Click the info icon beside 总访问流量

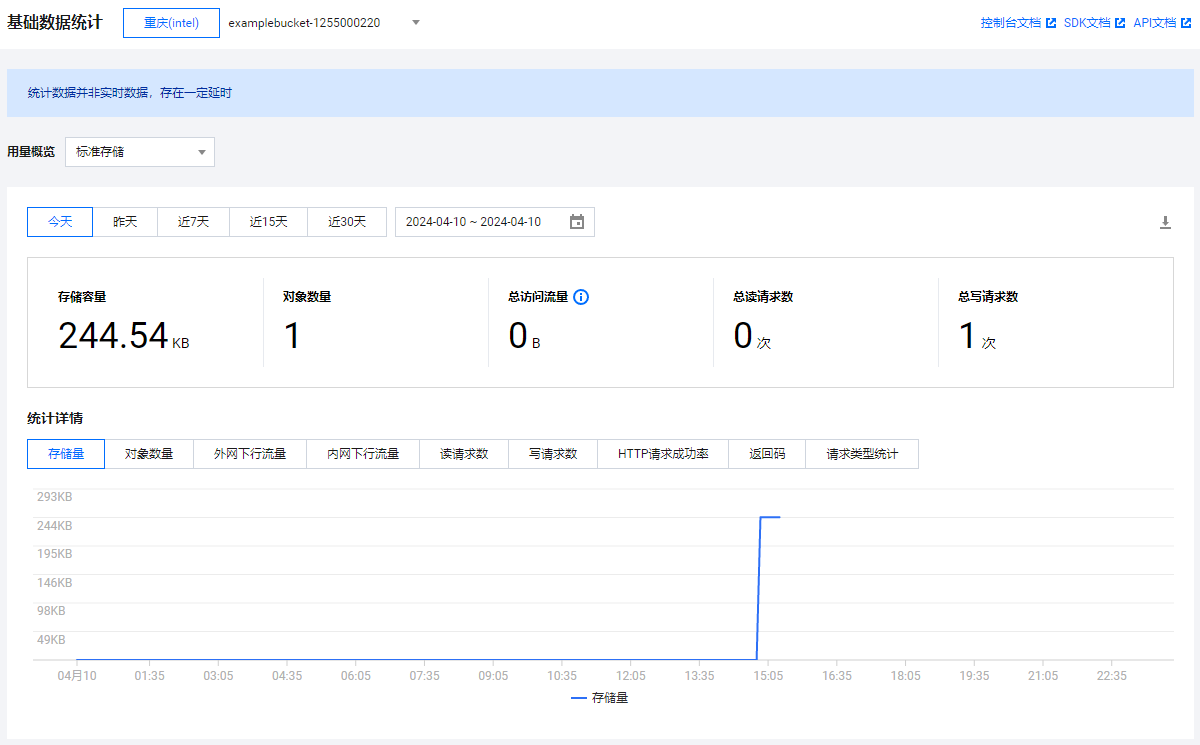(x=581, y=297)
